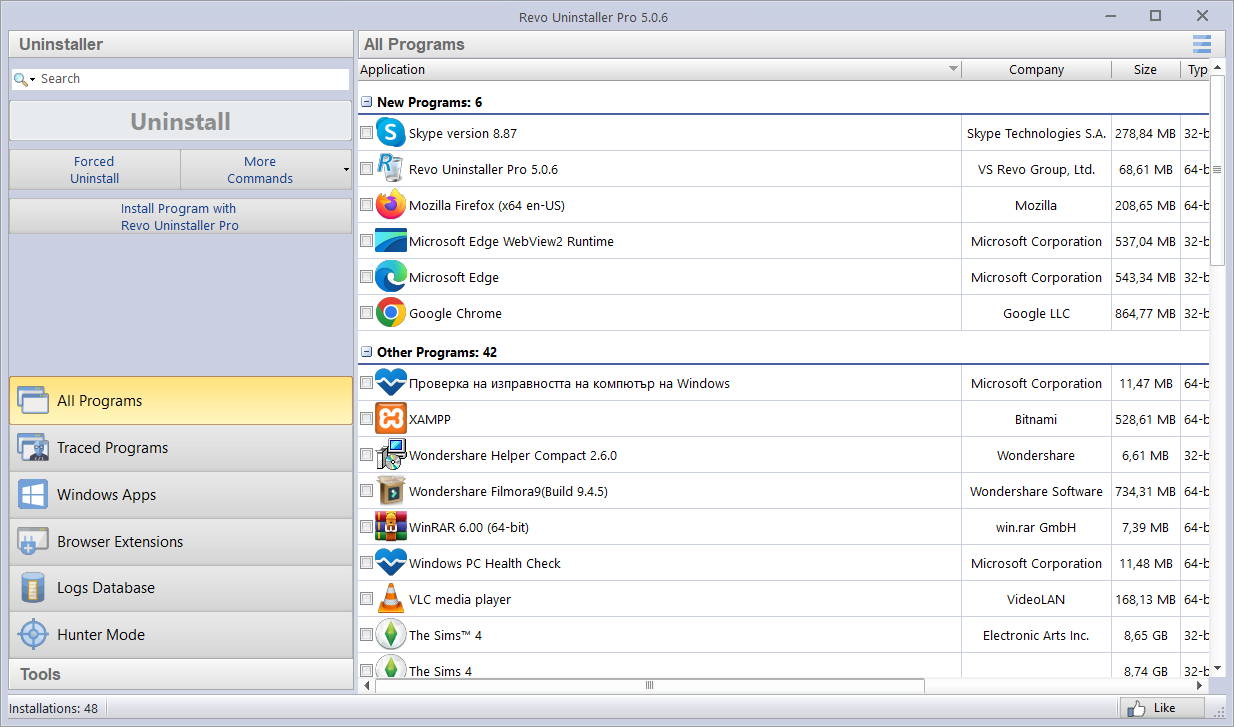Click the Google Chrome icon
Image resolution: width=1234 pixels, height=727 pixels.
390,313
